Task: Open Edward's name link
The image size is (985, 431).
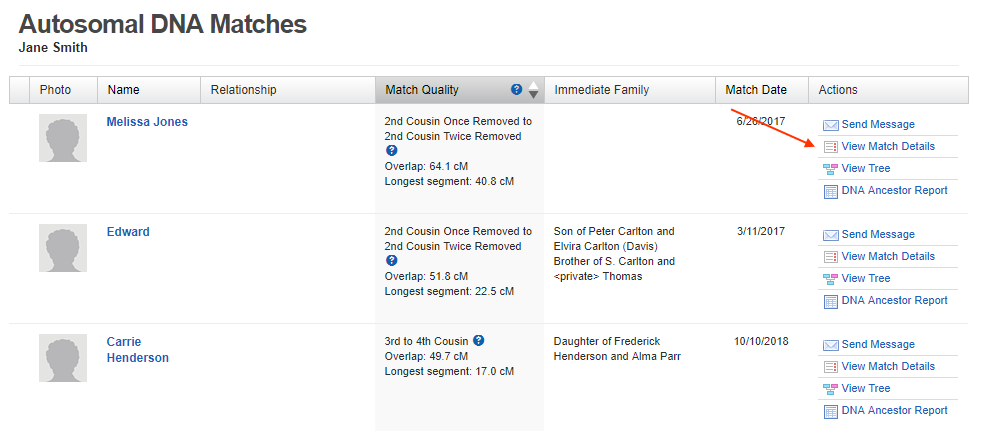Action: [128, 232]
